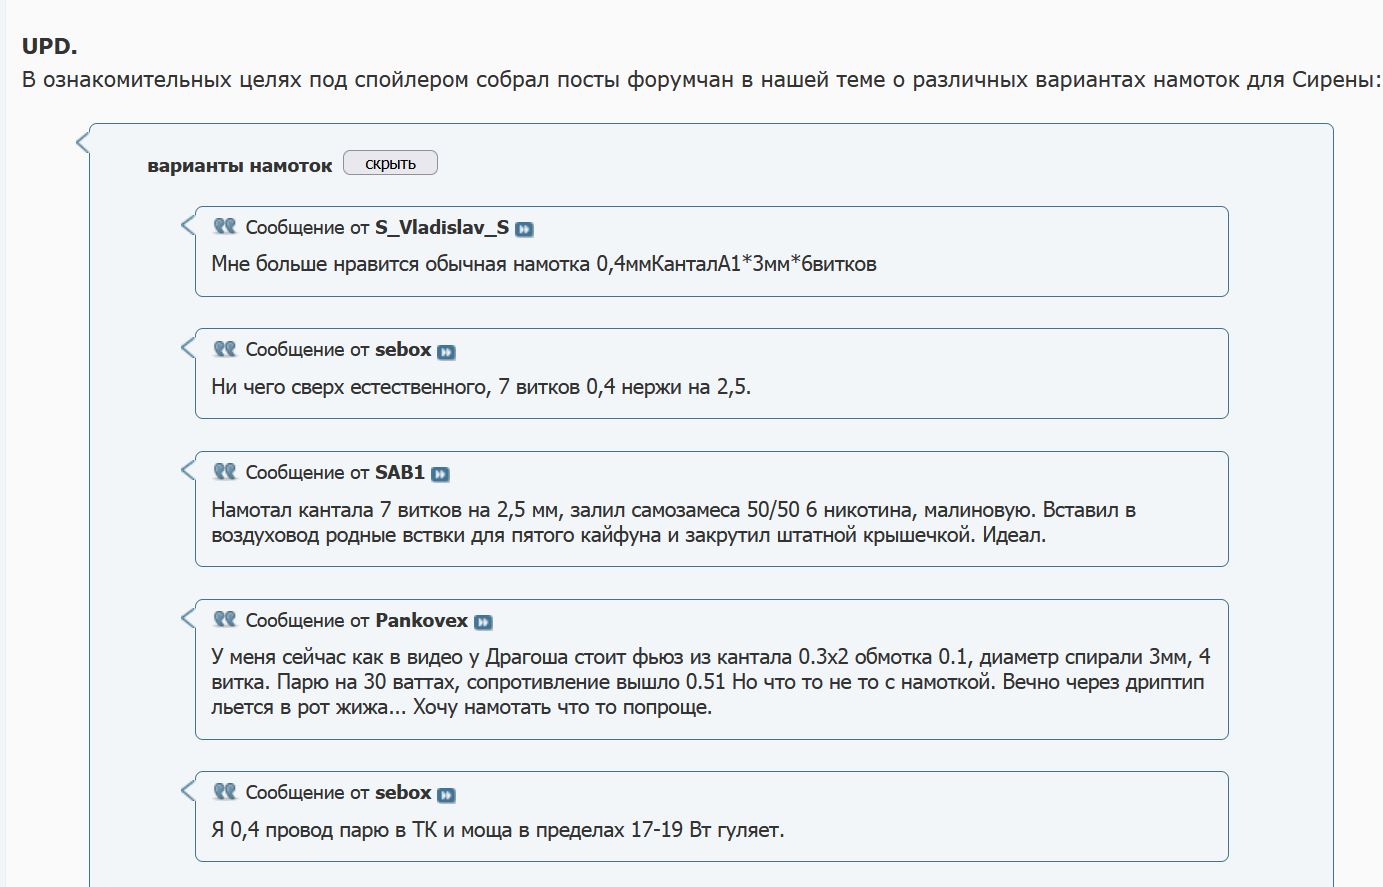1383x887 pixels.
Task: Click the intro sentence mentioning Сирены
Action: point(701,79)
